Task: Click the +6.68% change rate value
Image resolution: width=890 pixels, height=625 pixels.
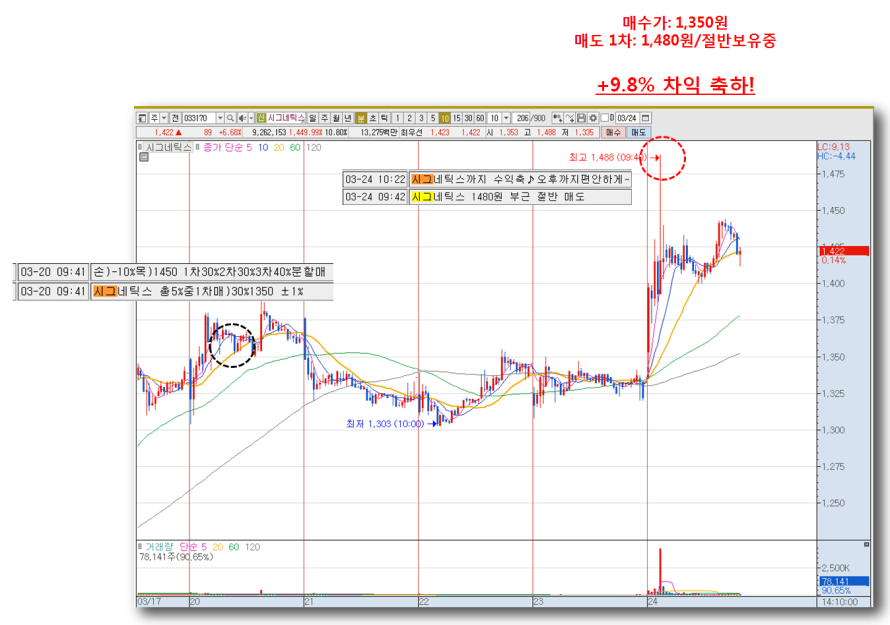Action: click(x=230, y=132)
